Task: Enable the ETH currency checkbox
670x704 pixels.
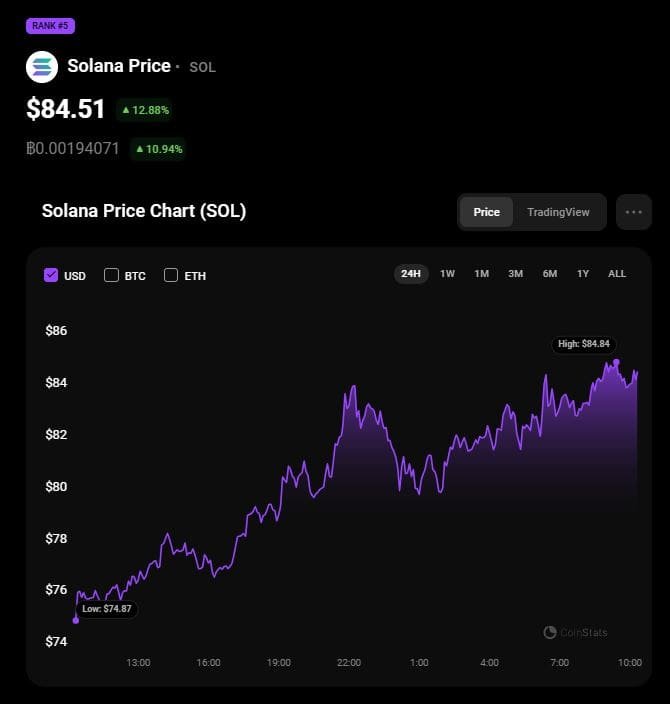Action: 171,275
